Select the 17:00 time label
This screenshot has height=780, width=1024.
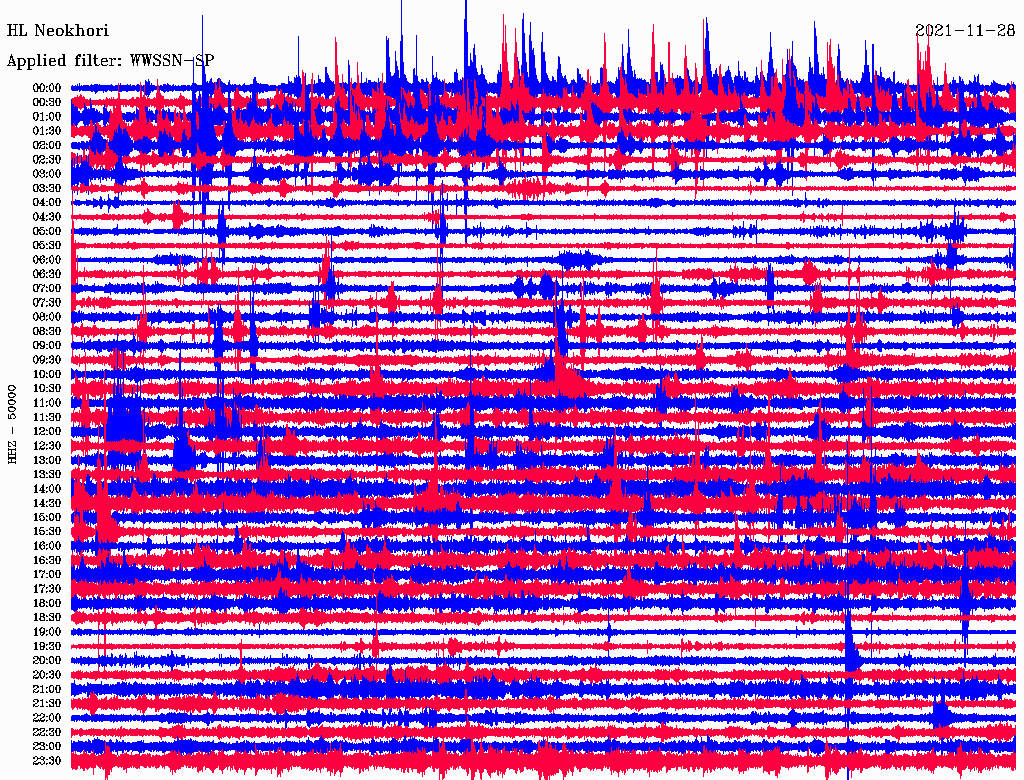click(47, 575)
